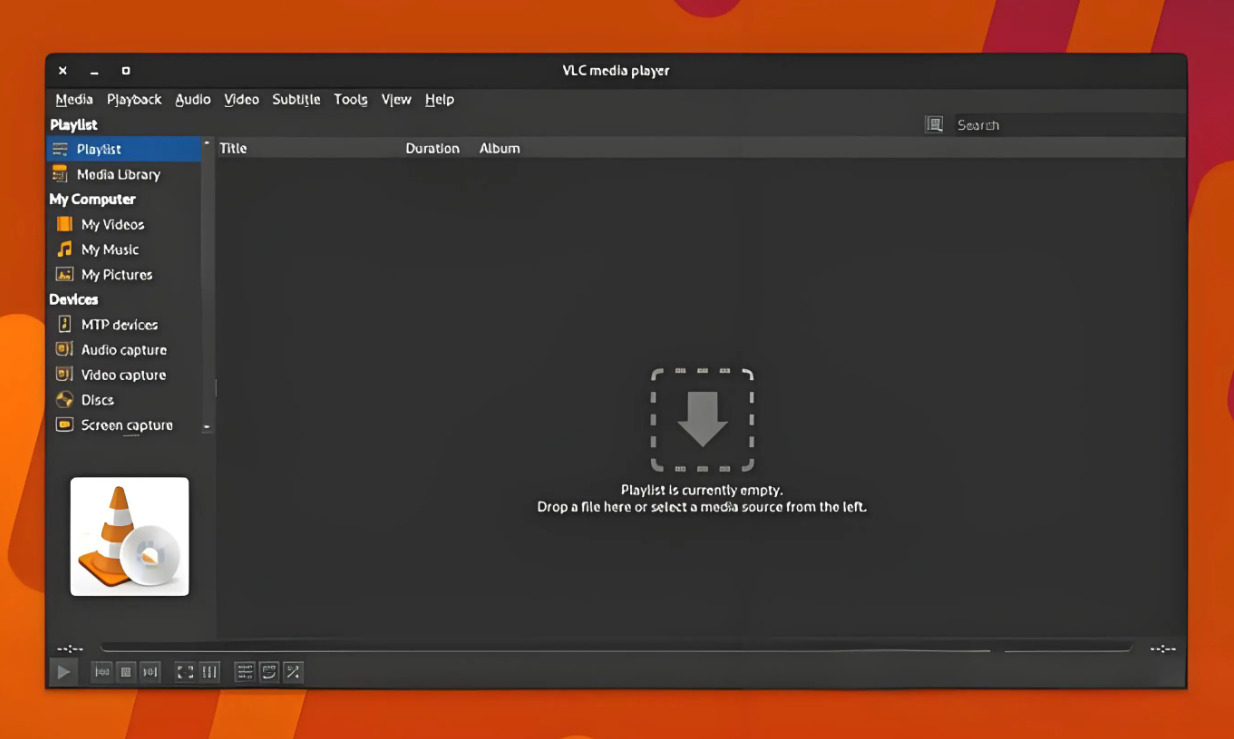1234x739 pixels.
Task: Open the Help menu
Action: pos(439,99)
